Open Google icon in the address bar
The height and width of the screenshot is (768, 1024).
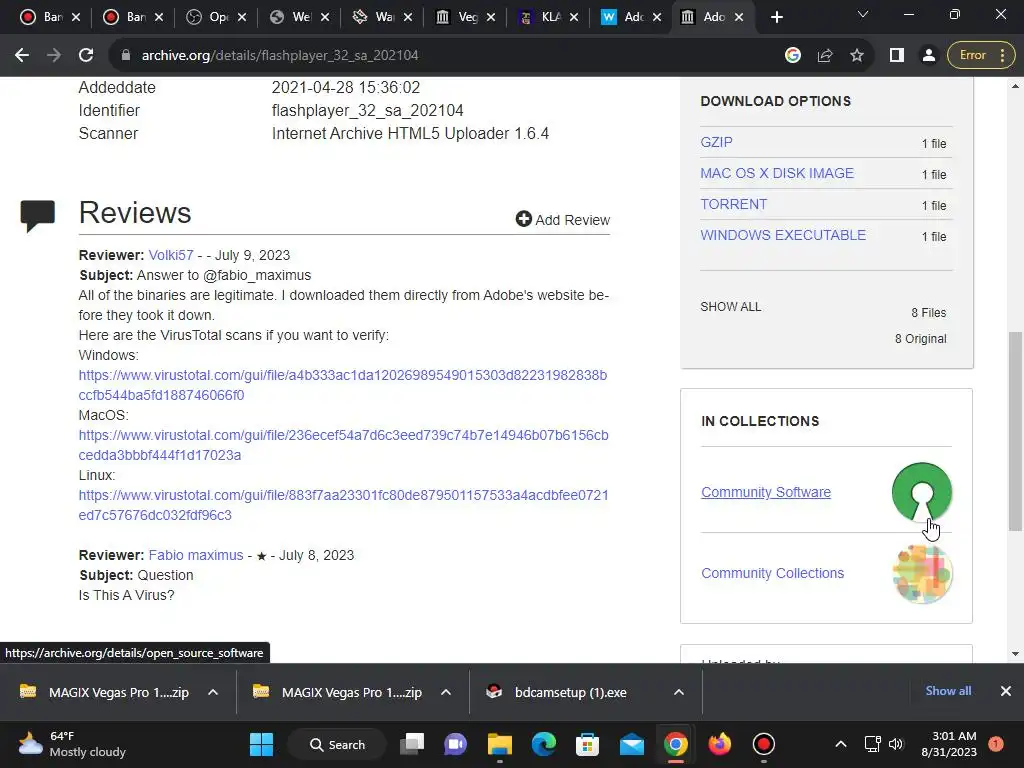(793, 56)
